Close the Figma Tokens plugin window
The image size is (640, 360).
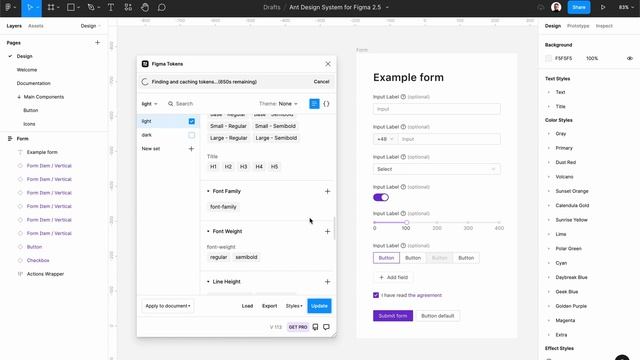(x=328, y=64)
